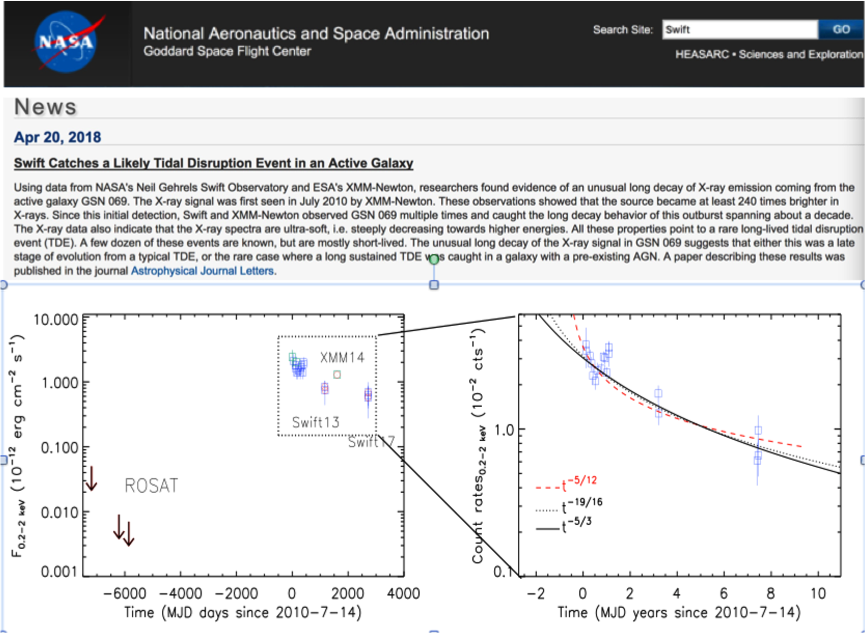This screenshot has height=633, width=865.
Task: Select the left-middle sizing handle of the chart image
Action: [2, 460]
